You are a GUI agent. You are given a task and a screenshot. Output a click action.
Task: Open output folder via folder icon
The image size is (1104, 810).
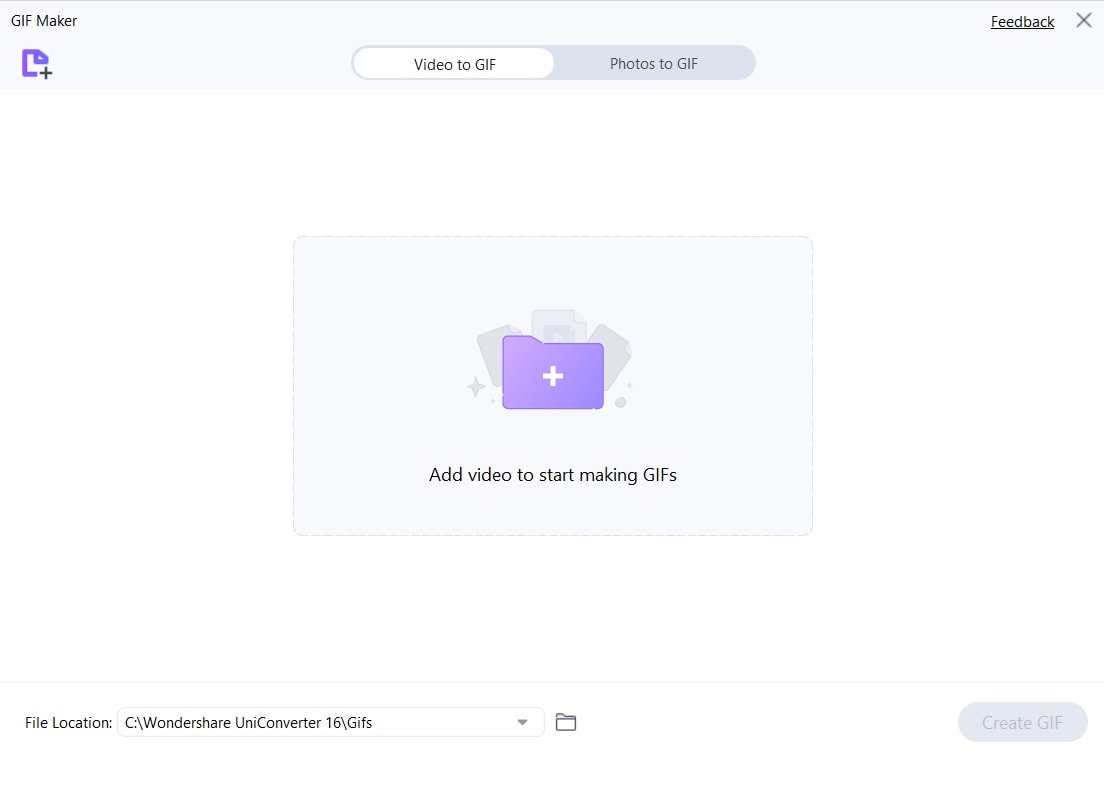coord(565,722)
